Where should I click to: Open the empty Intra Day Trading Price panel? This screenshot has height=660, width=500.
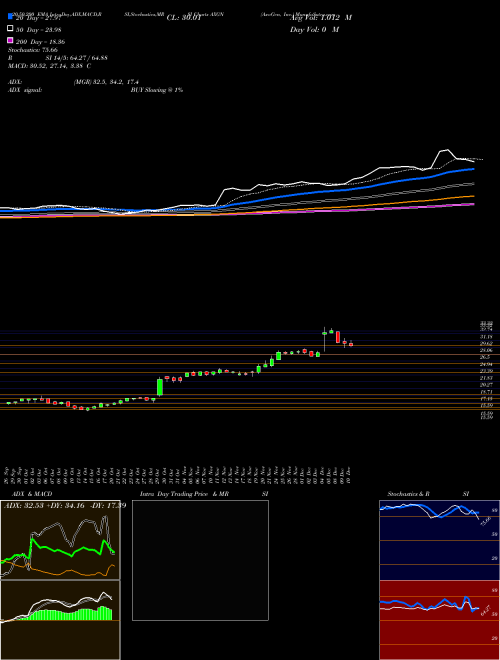click(x=200, y=560)
